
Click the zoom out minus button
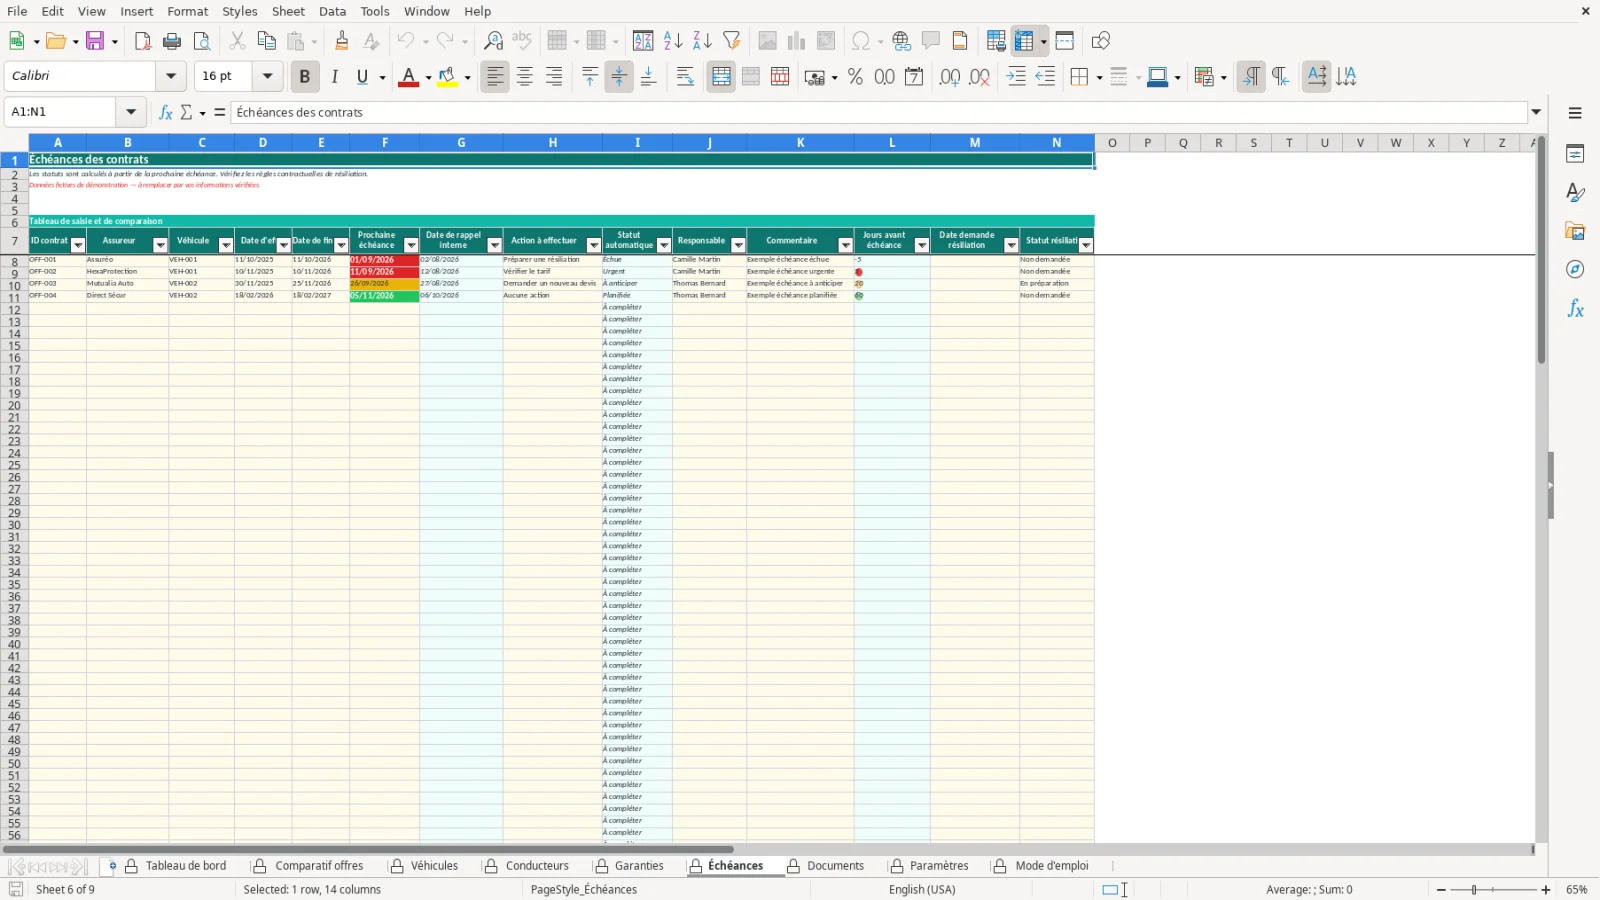pyautogui.click(x=1441, y=890)
